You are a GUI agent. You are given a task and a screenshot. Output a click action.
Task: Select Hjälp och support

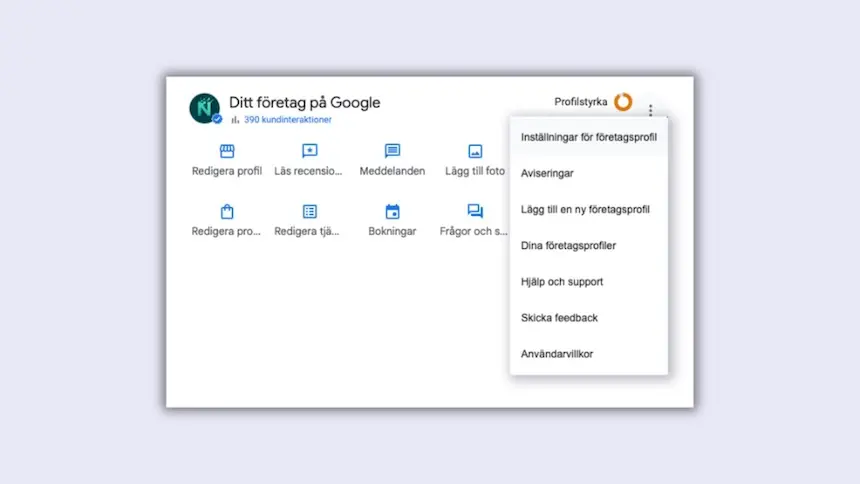tap(589, 282)
